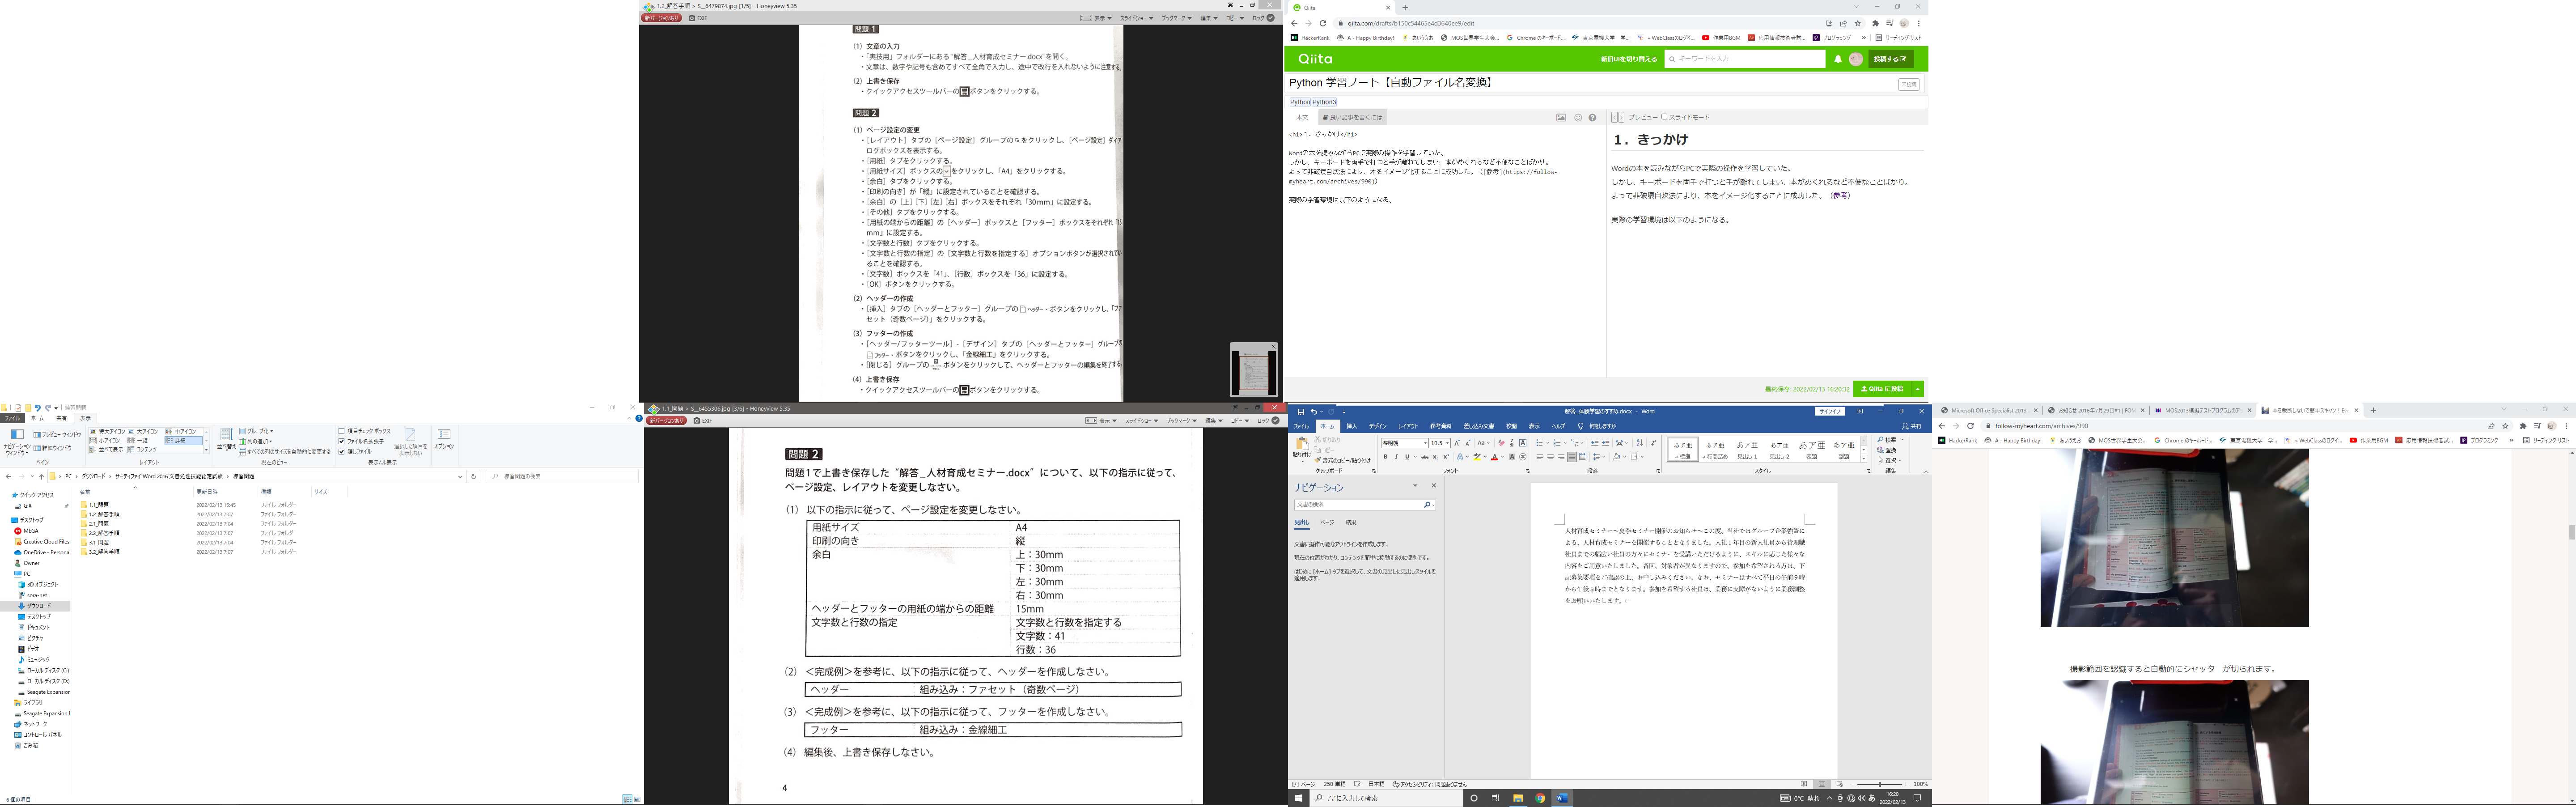Open the HackerRank bookmark in Qiita window
This screenshot has height=807, width=2576.
click(x=1310, y=38)
